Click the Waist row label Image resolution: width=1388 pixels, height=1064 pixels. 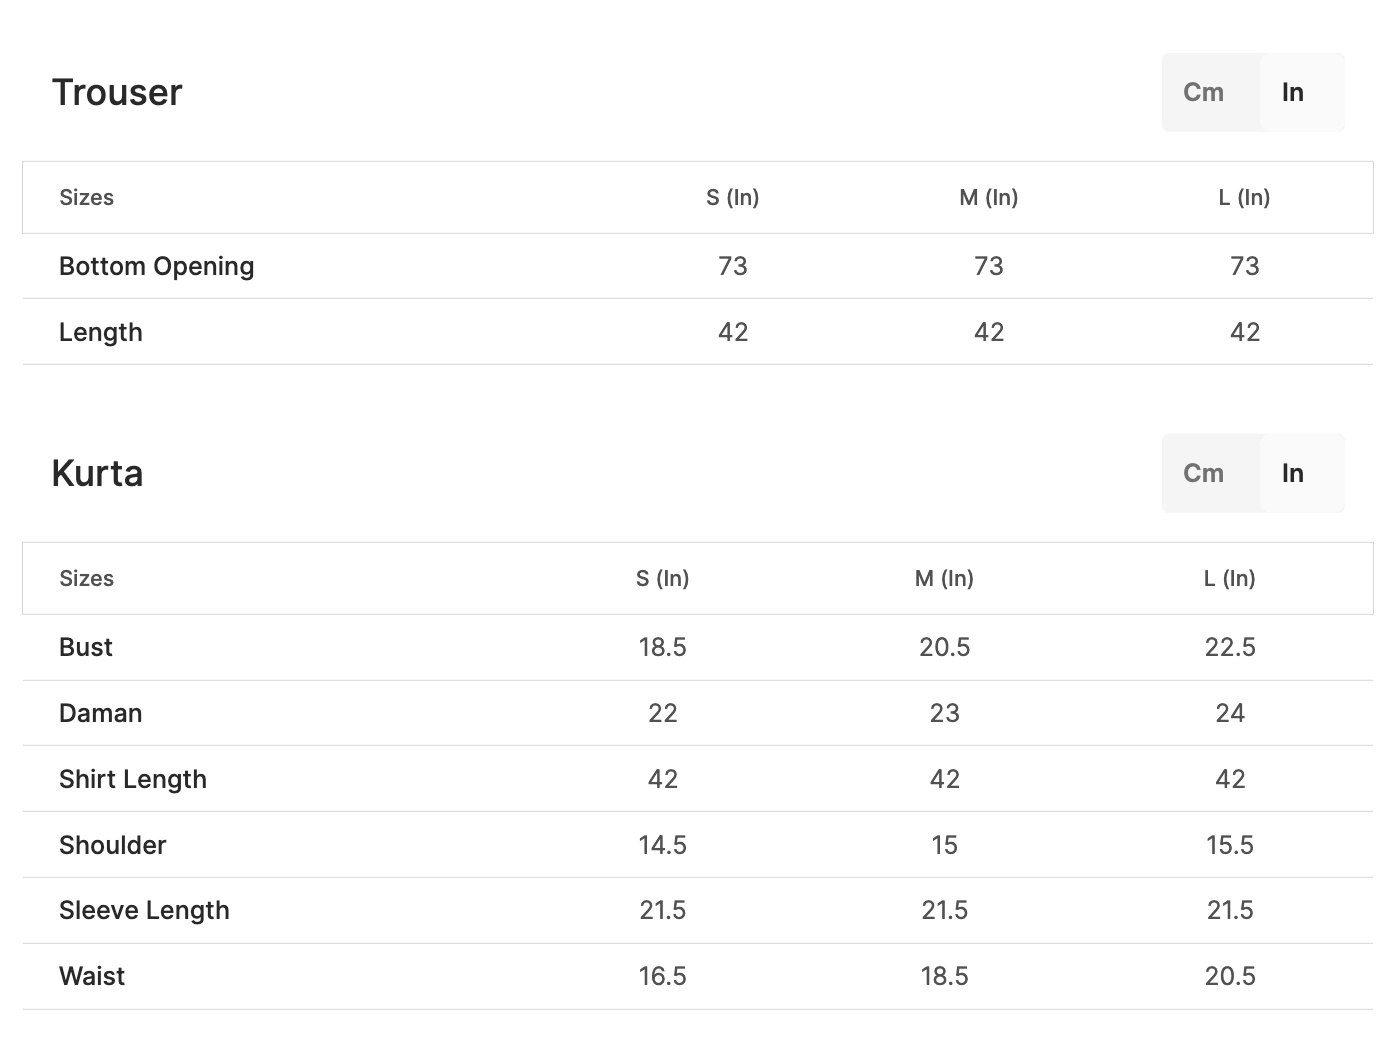click(92, 976)
